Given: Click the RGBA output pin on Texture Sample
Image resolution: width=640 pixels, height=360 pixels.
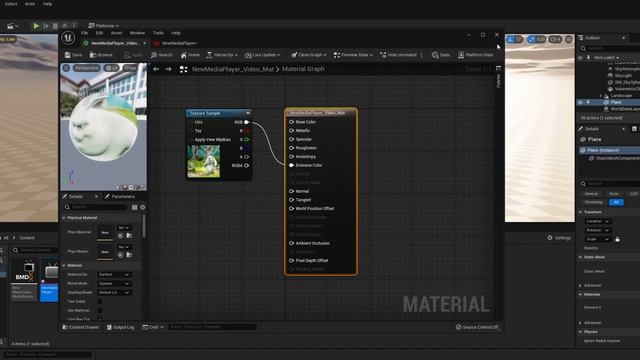Looking at the screenshot, I should [x=247, y=165].
